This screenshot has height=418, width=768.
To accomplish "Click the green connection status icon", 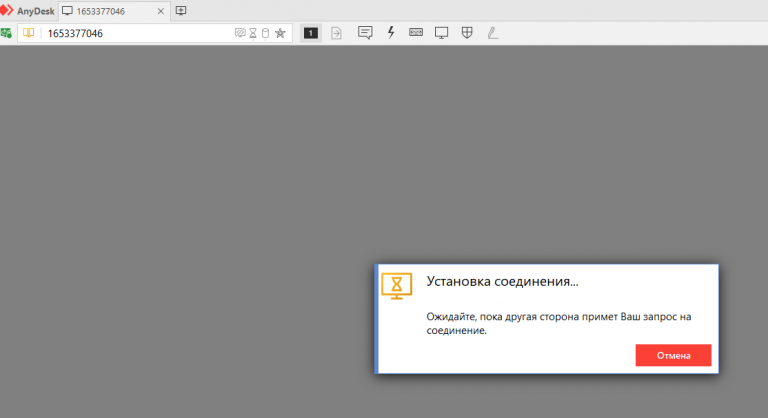I will pos(6,33).
